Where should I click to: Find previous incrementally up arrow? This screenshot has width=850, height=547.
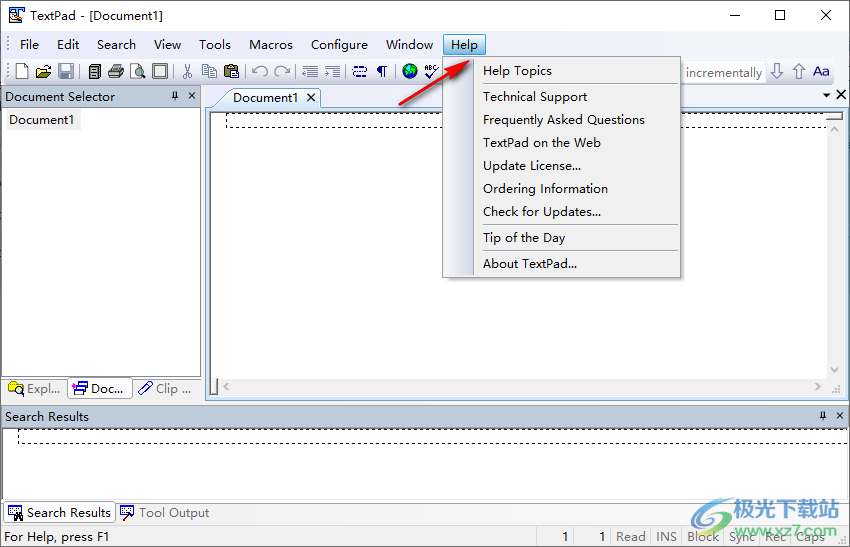click(x=799, y=71)
